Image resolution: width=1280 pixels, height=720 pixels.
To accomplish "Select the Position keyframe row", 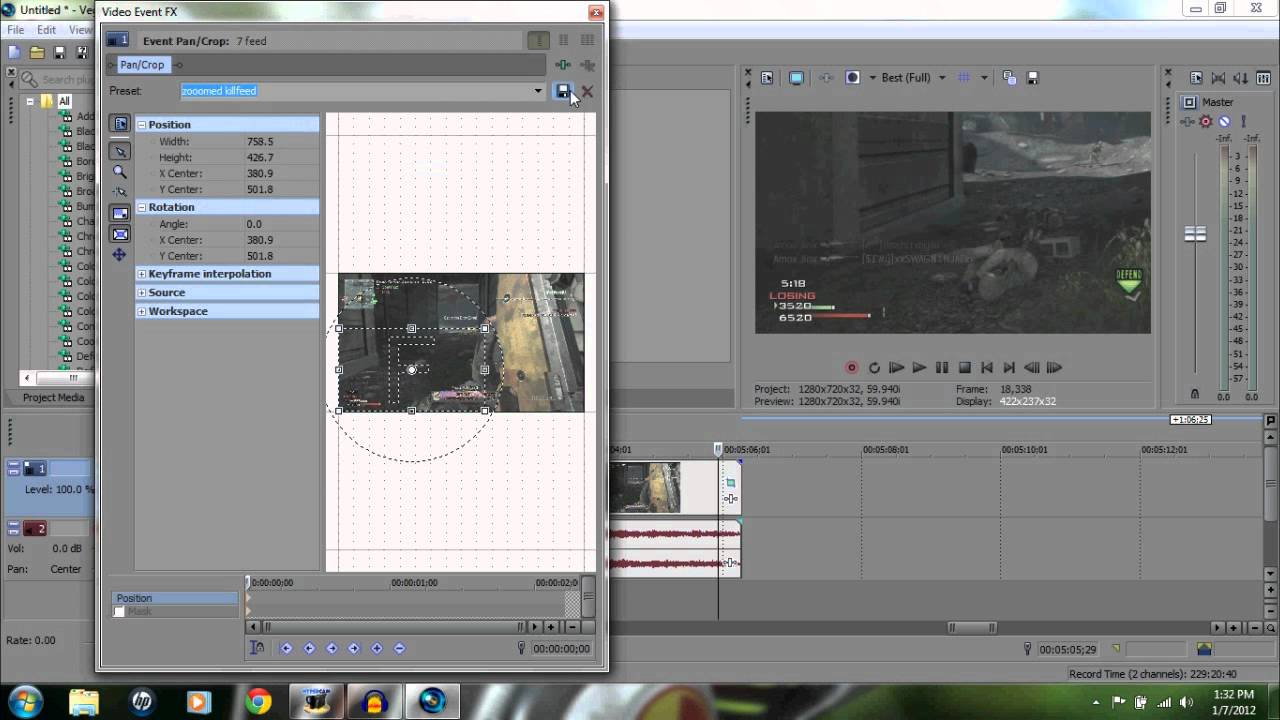I will tap(175, 598).
